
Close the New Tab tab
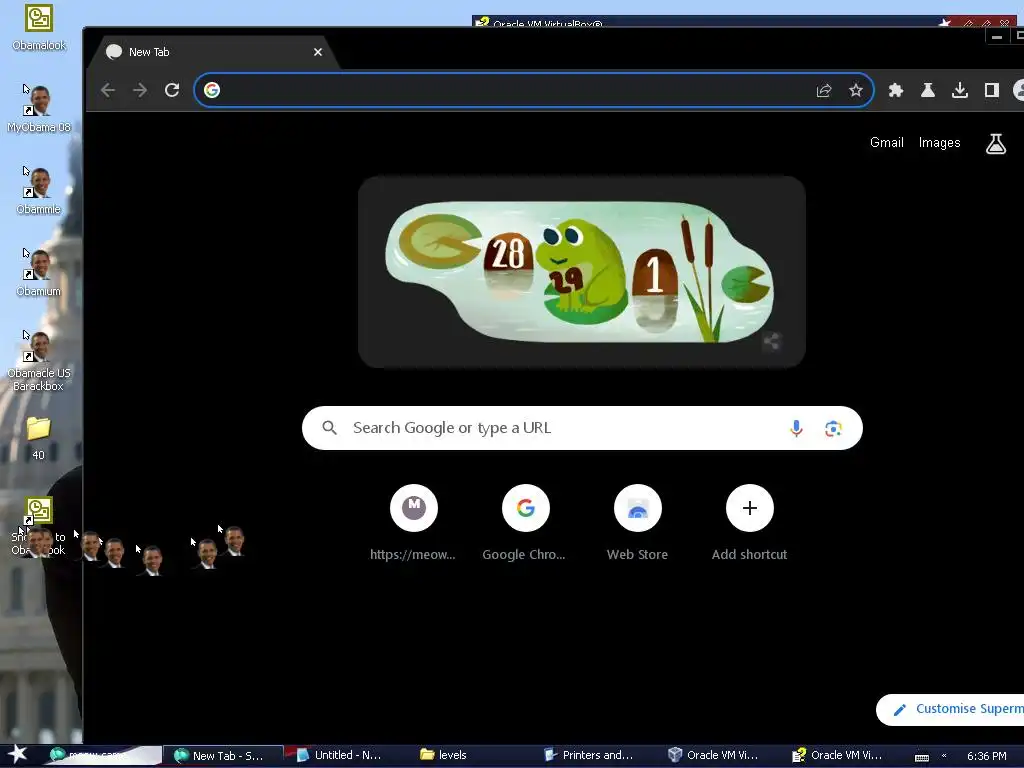click(x=318, y=52)
